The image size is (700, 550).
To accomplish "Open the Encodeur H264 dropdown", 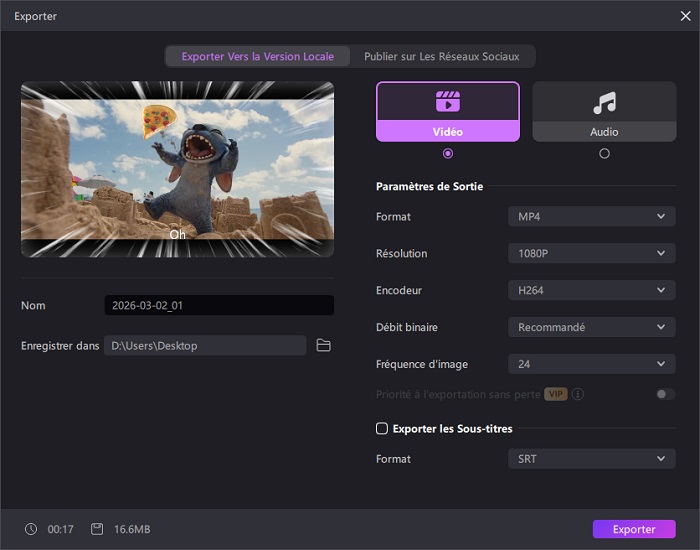I will click(x=592, y=290).
